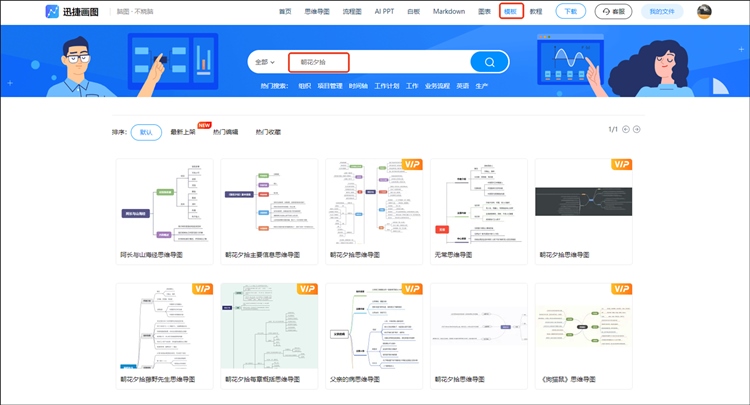Click hot search tag 工作
The width and height of the screenshot is (750, 405).
412,86
